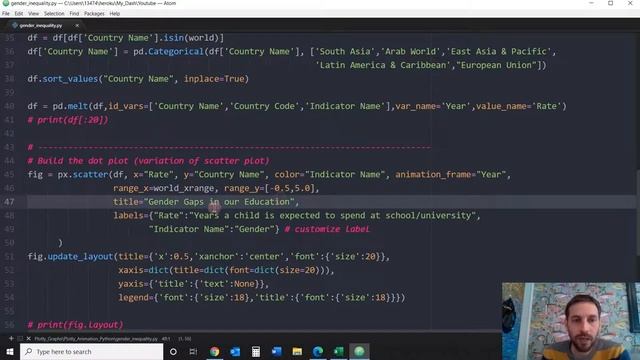
Task: Open the Help menu
Action: coord(115,13)
